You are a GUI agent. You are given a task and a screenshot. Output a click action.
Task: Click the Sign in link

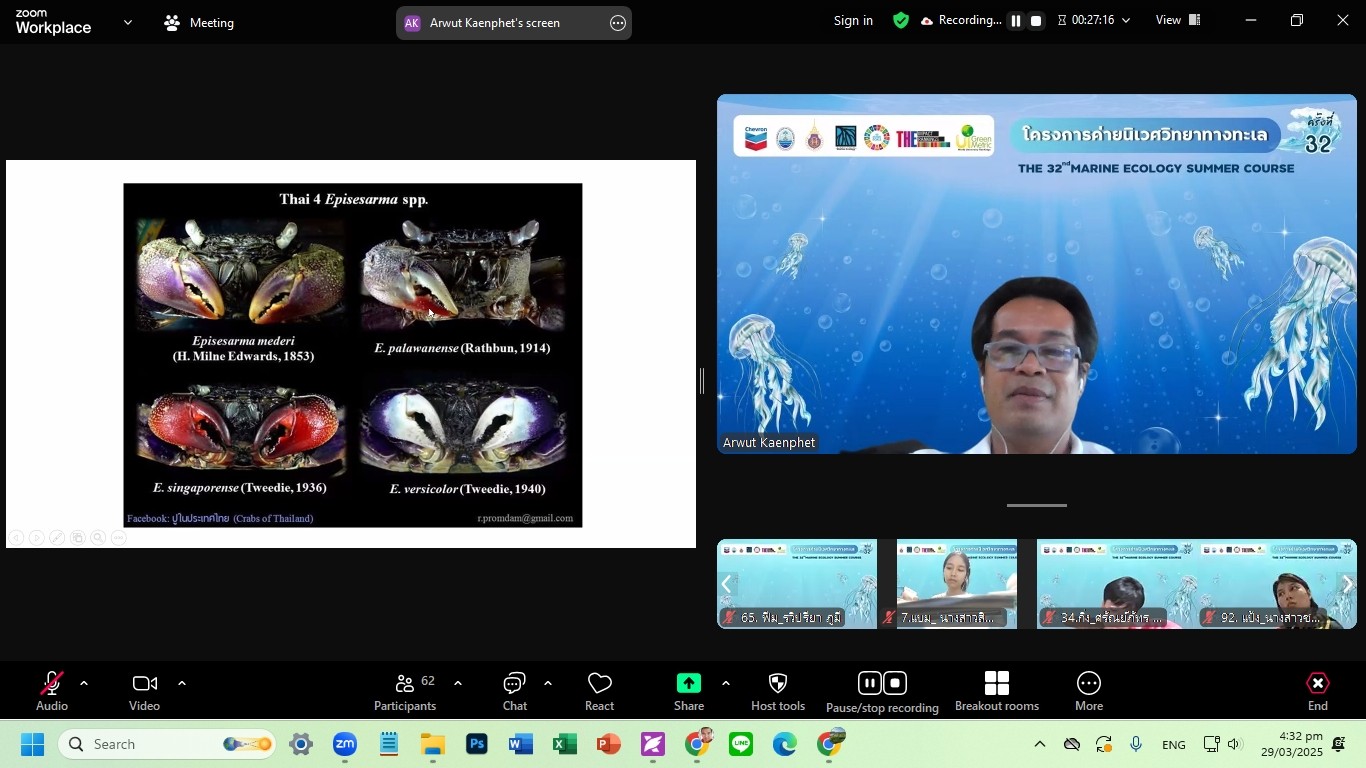[853, 20]
